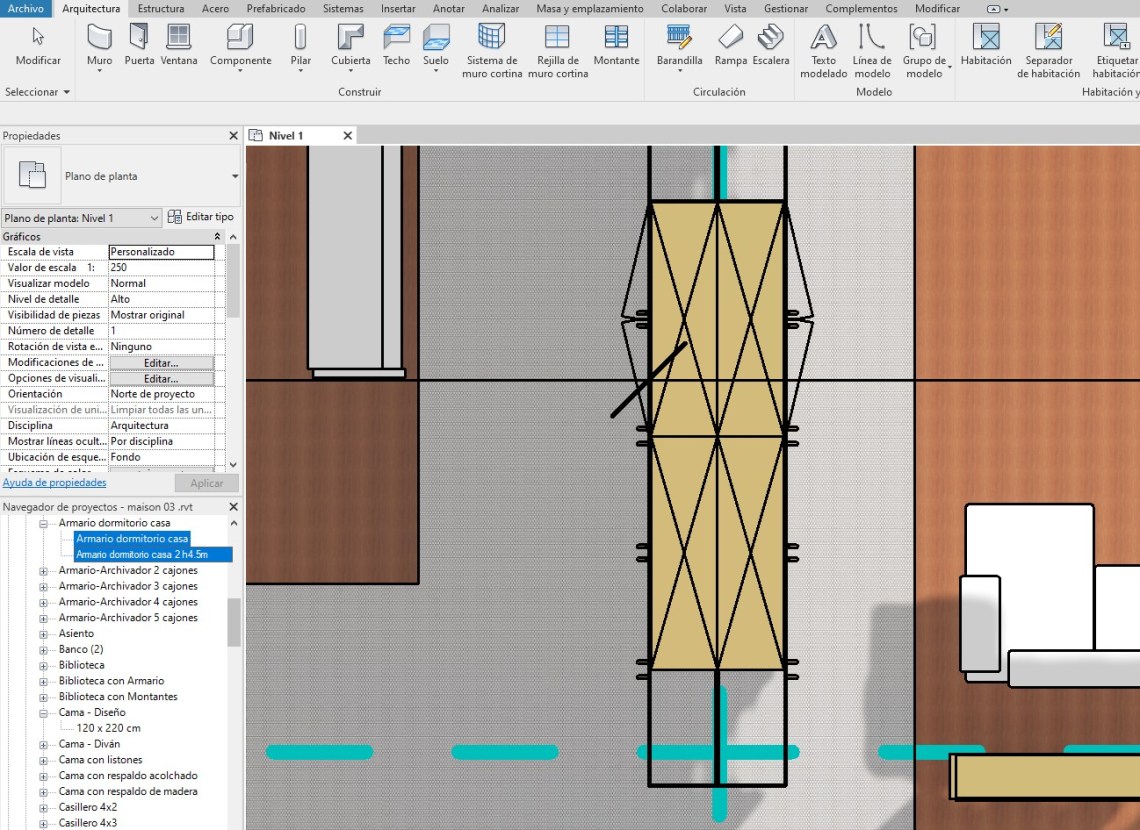Expand the Armario-Archivador 2 cajones node
The height and width of the screenshot is (830, 1140).
(x=44, y=571)
